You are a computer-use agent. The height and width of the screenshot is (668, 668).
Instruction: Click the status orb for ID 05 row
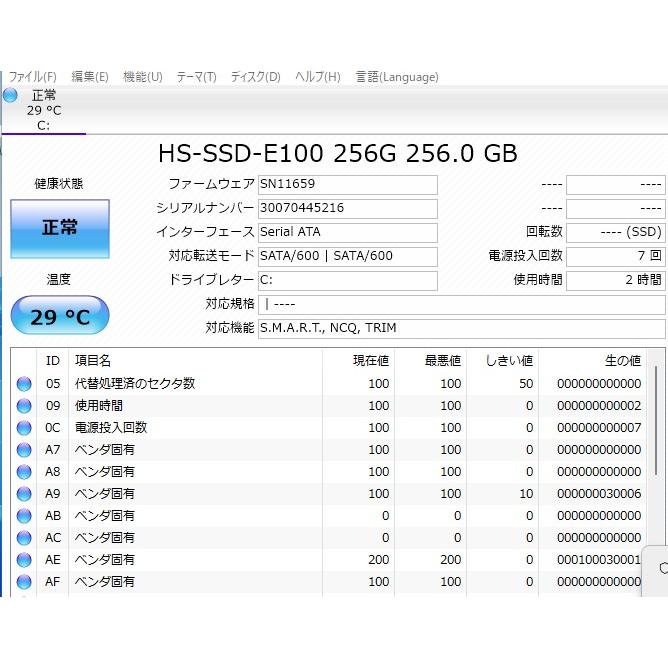pos(24,384)
